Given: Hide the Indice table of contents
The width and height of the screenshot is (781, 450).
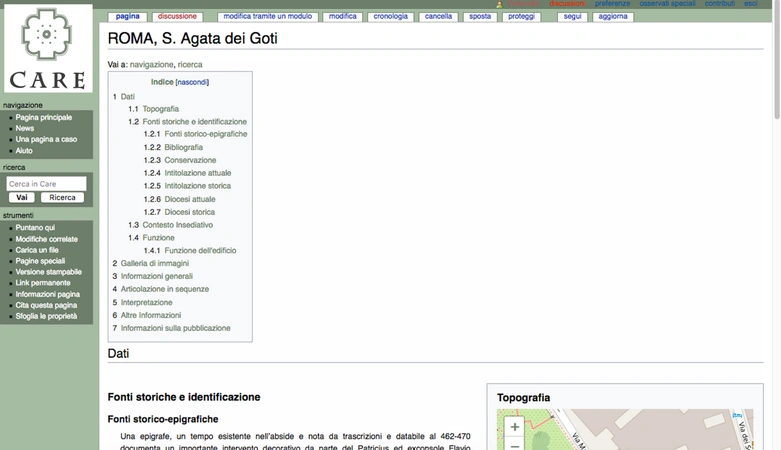Looking at the screenshot, I should pyautogui.click(x=192, y=82).
